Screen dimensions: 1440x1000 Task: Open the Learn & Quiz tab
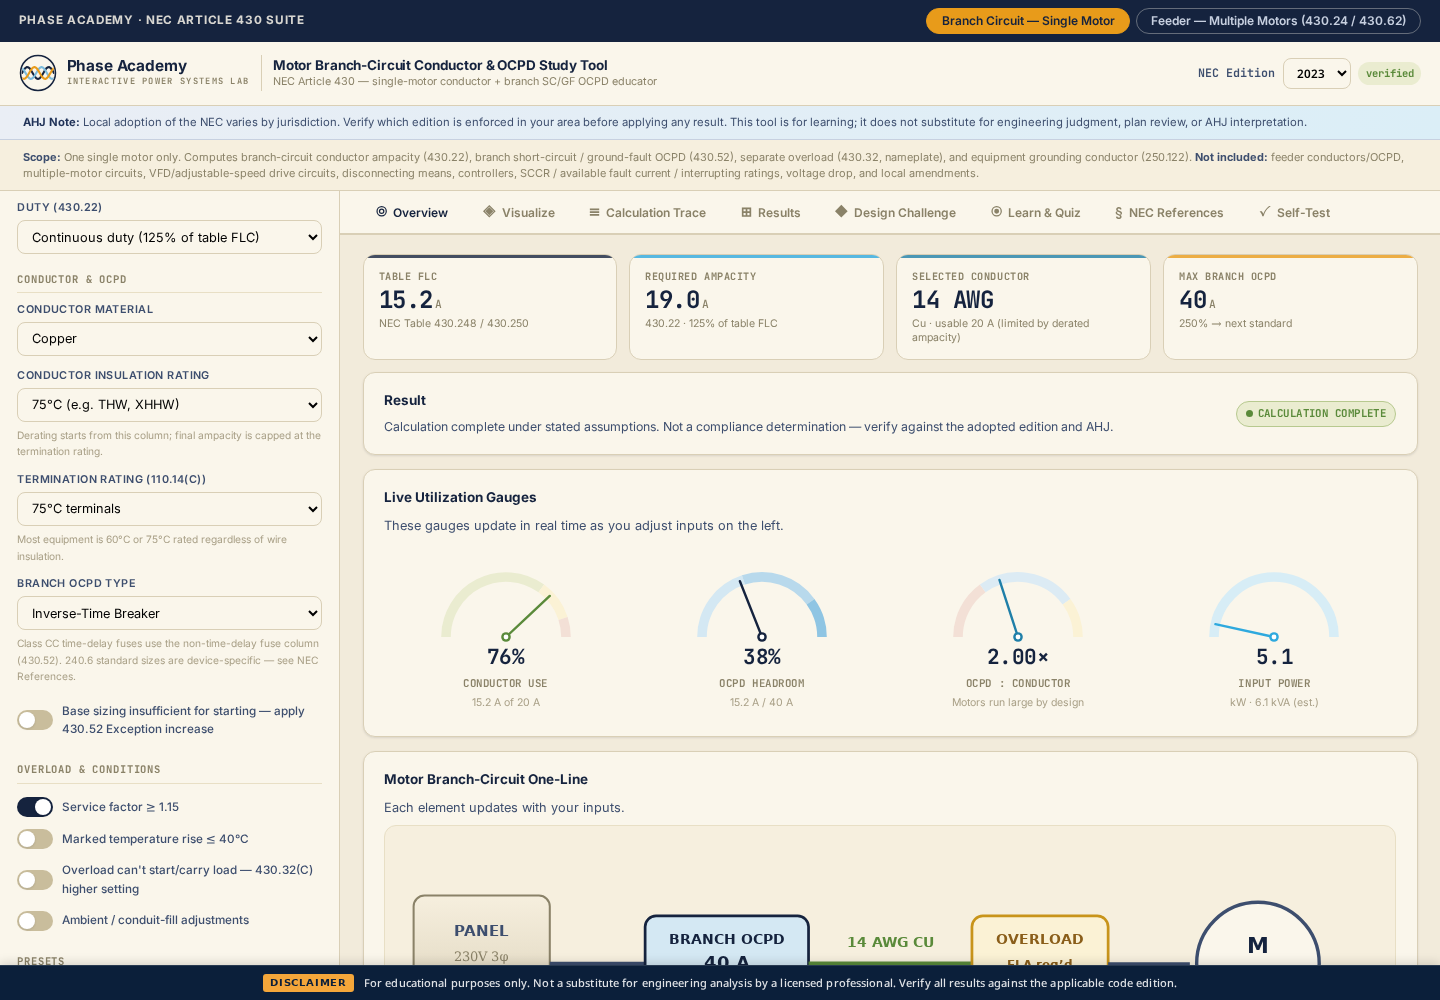(x=1035, y=213)
